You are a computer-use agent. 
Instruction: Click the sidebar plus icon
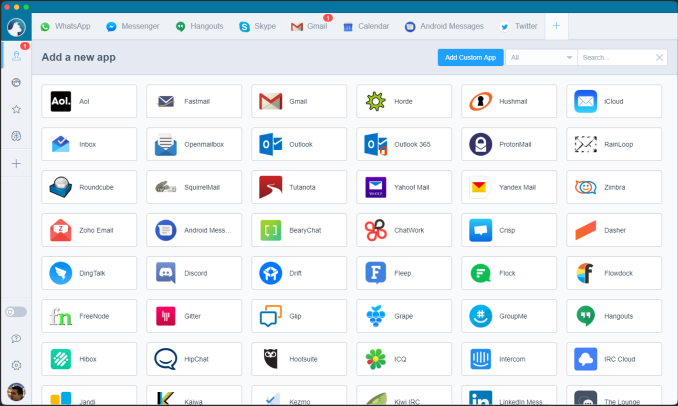[16, 163]
